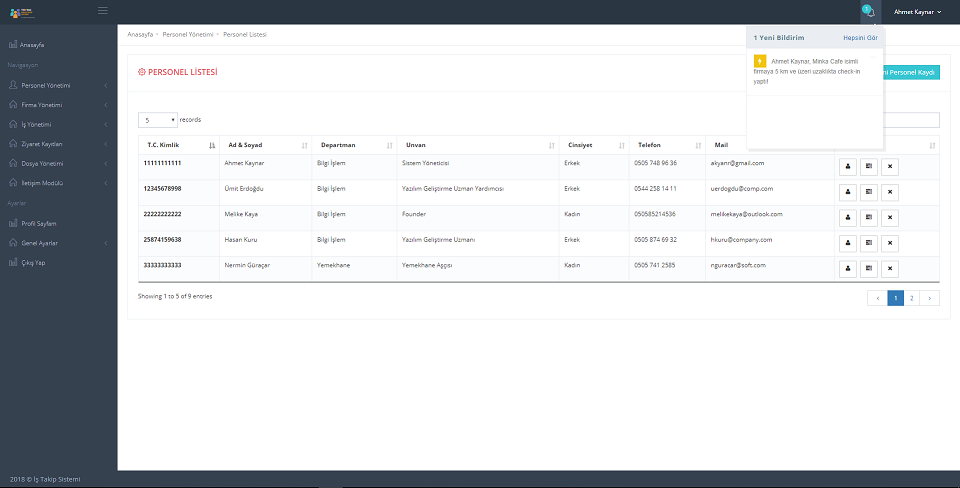This screenshot has width=960, height=488.
Task: Select Çıkış Yap to log out
Action: [x=58, y=263]
